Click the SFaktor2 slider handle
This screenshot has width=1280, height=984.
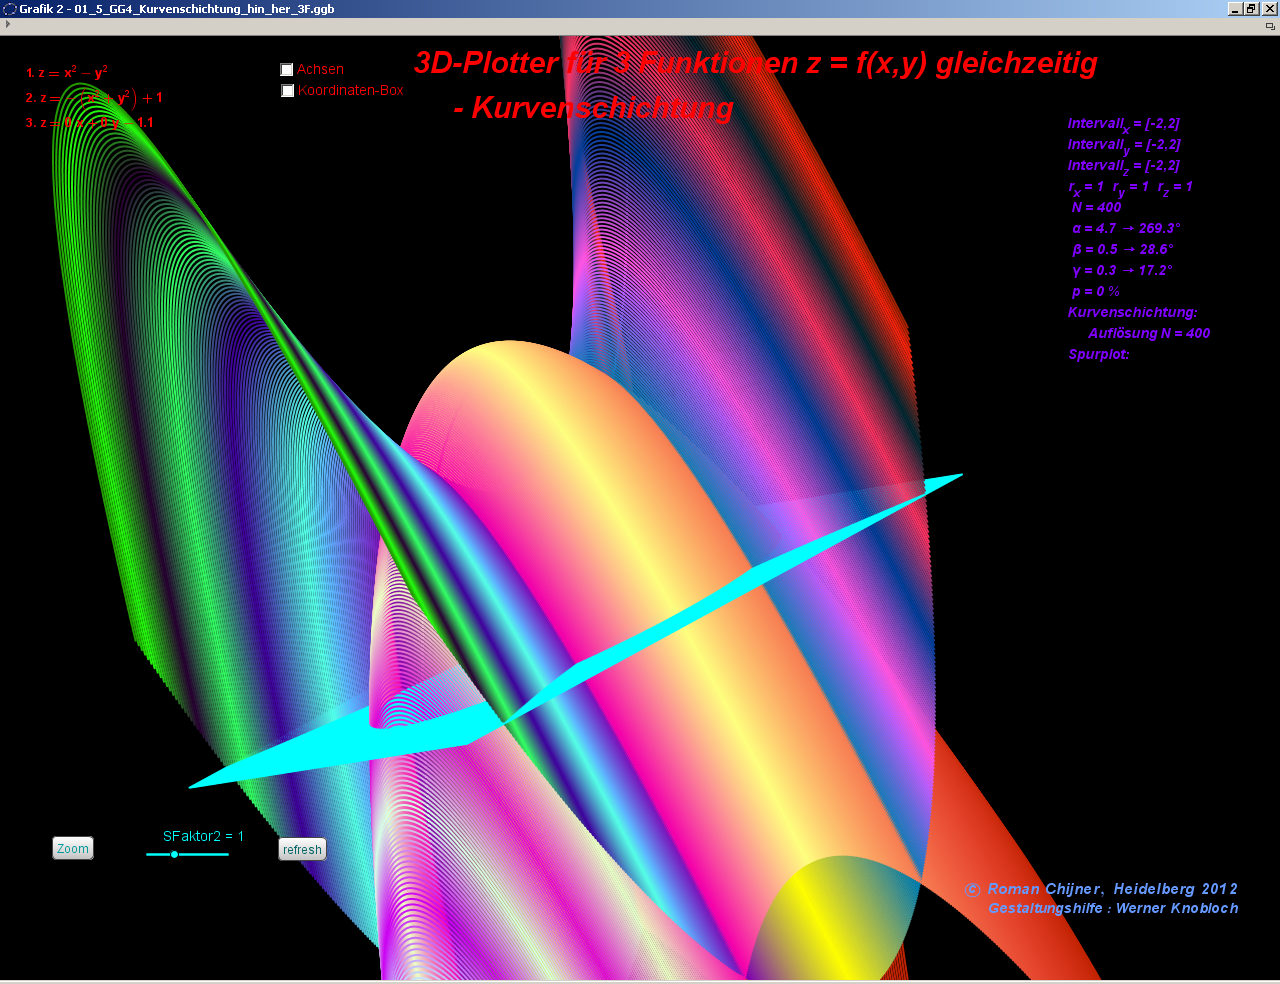(174, 854)
